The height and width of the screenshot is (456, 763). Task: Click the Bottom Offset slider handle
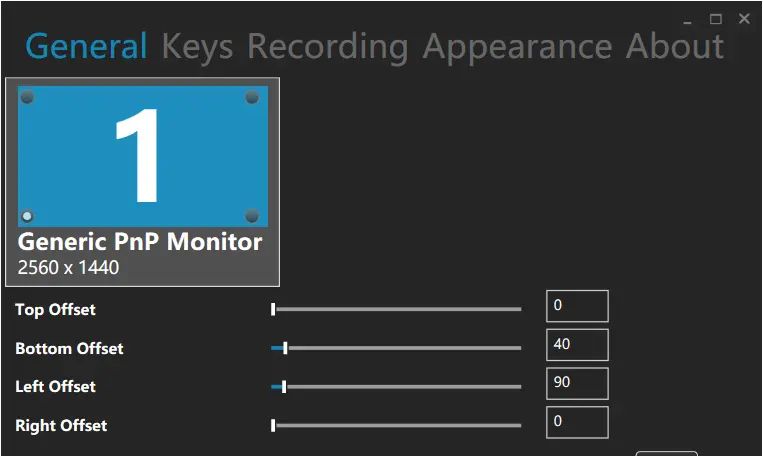coord(286,348)
